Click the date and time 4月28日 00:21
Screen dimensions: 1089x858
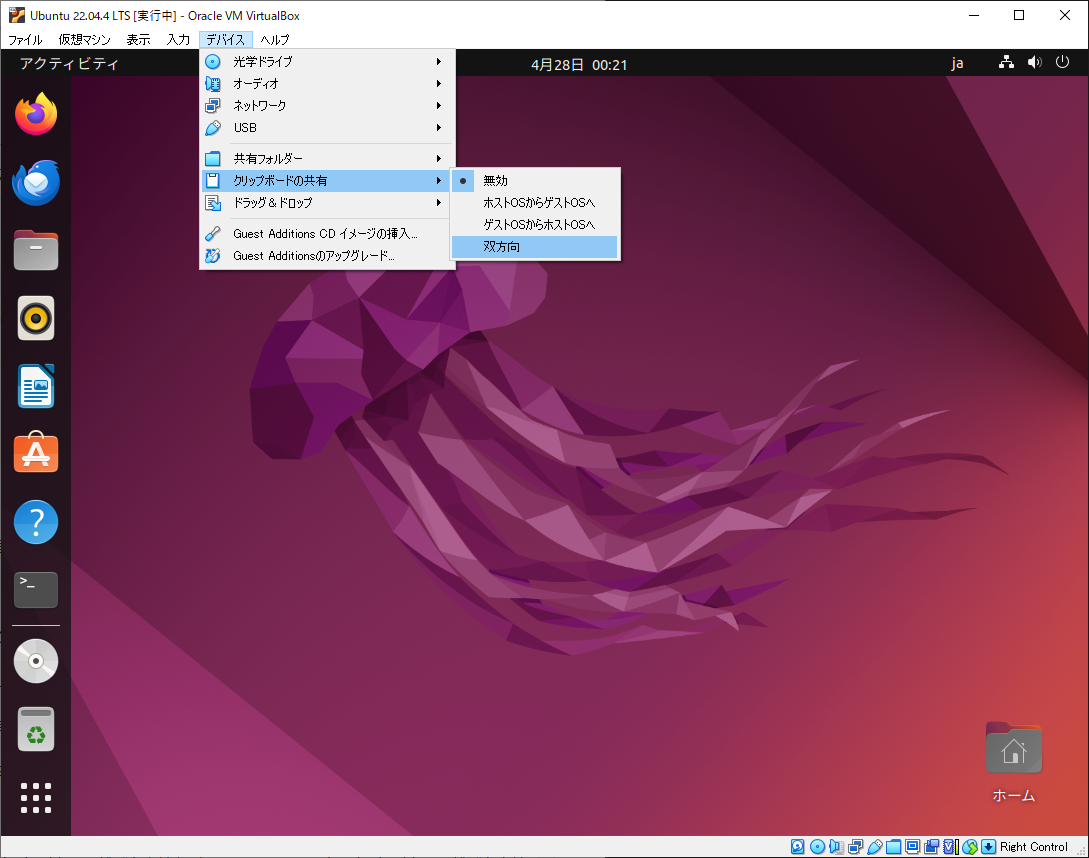[579, 65]
